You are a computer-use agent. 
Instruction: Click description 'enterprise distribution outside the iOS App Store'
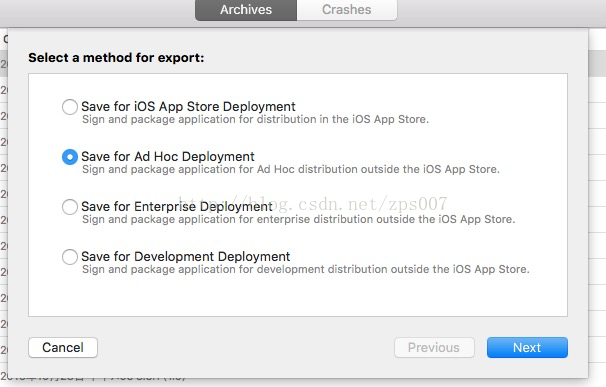(386, 220)
